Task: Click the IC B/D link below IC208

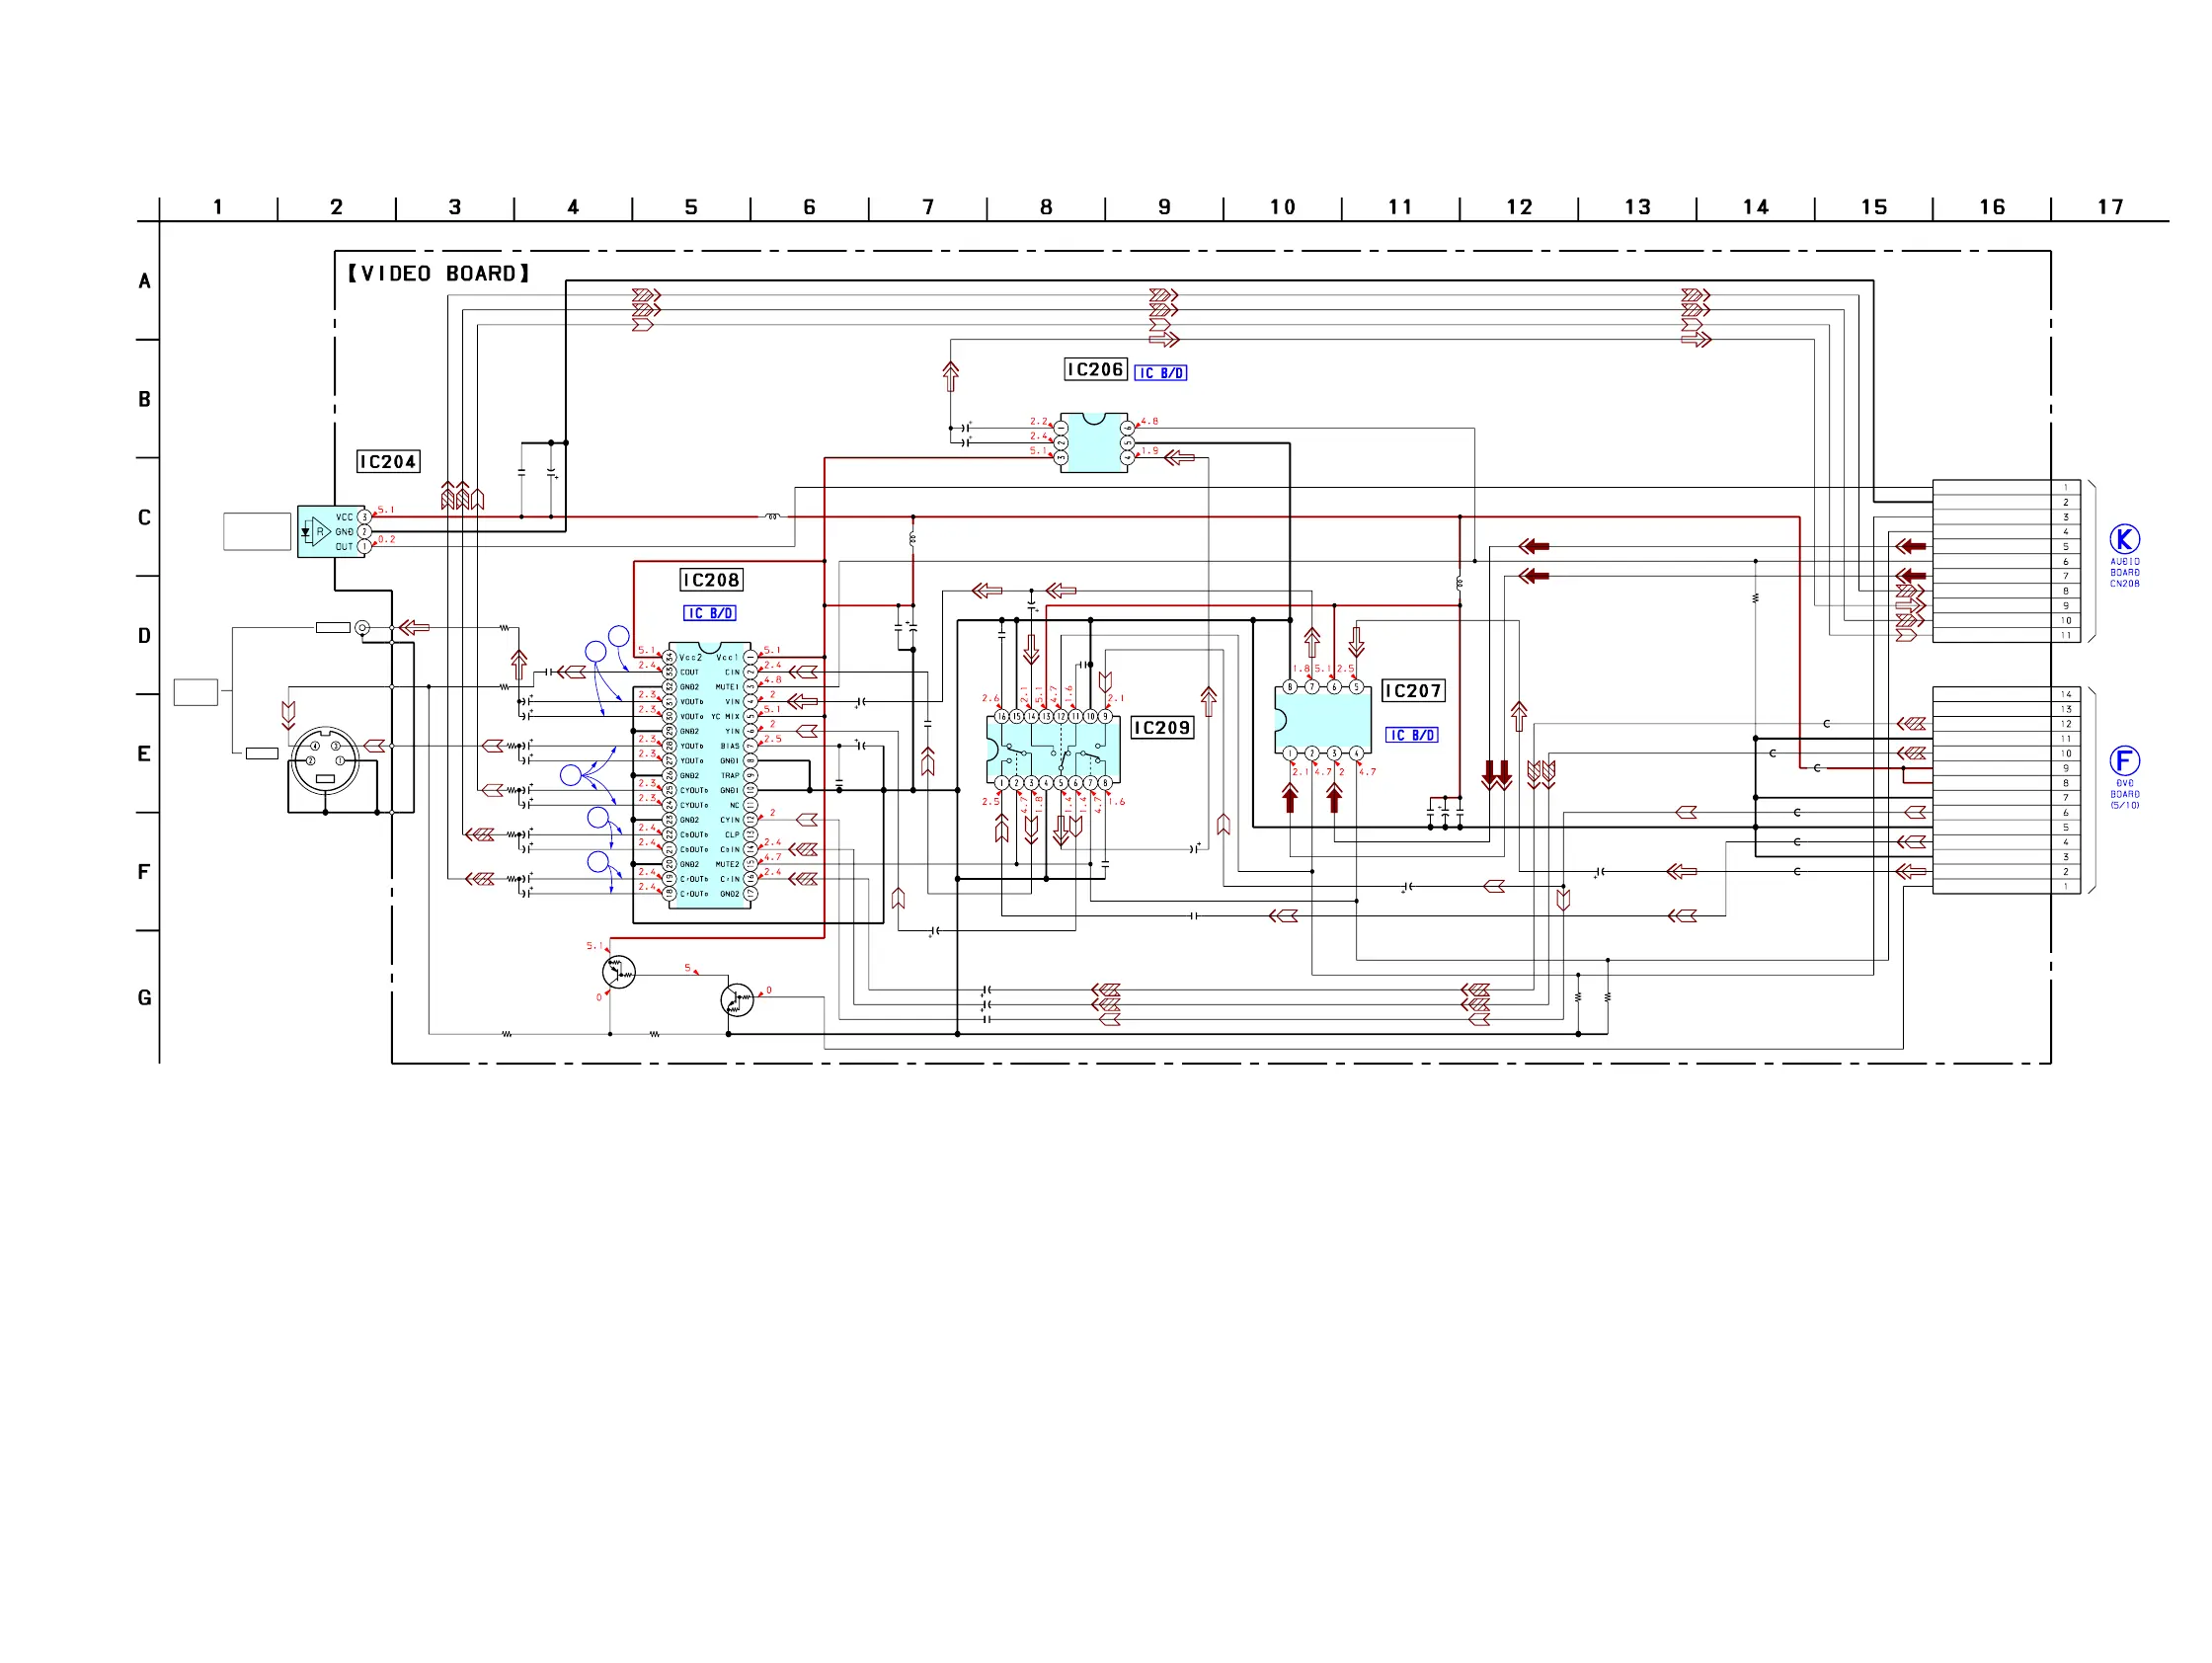Action: tap(710, 613)
